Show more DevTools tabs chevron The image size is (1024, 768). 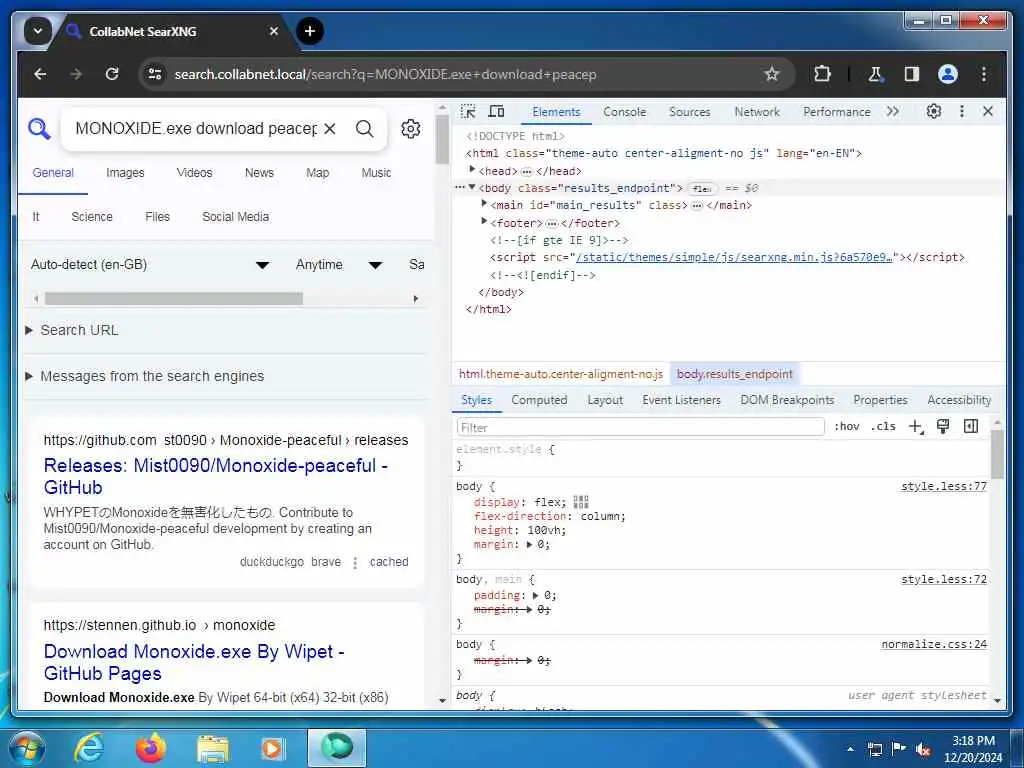tap(893, 111)
